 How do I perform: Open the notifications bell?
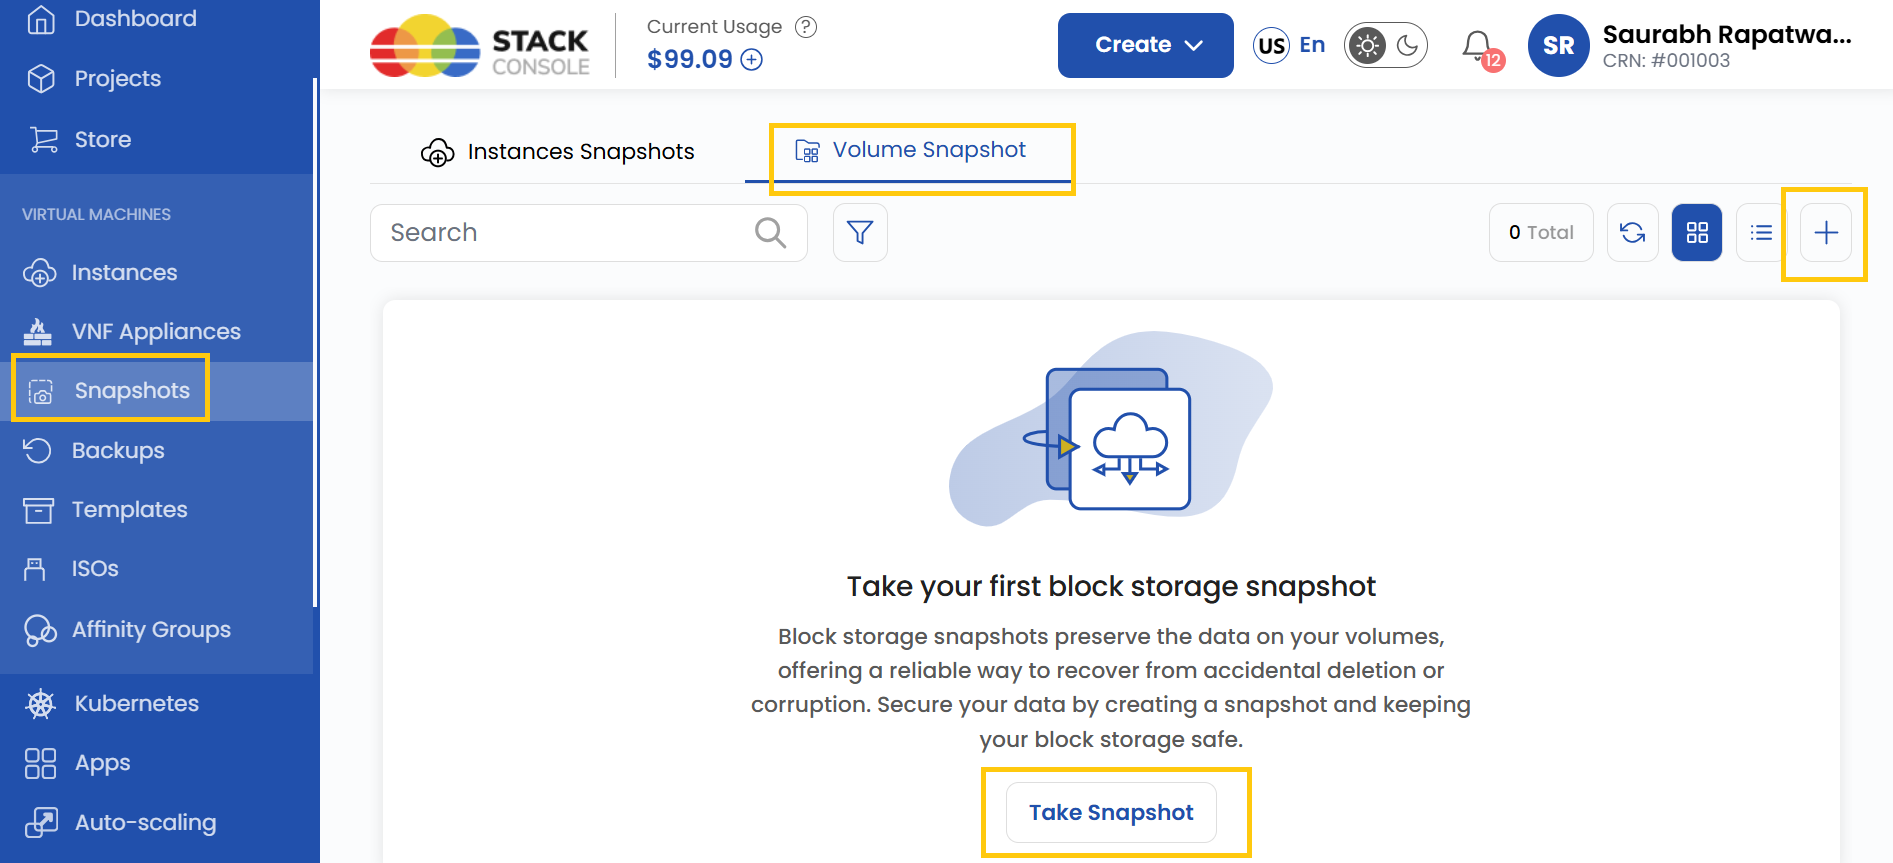click(1479, 46)
